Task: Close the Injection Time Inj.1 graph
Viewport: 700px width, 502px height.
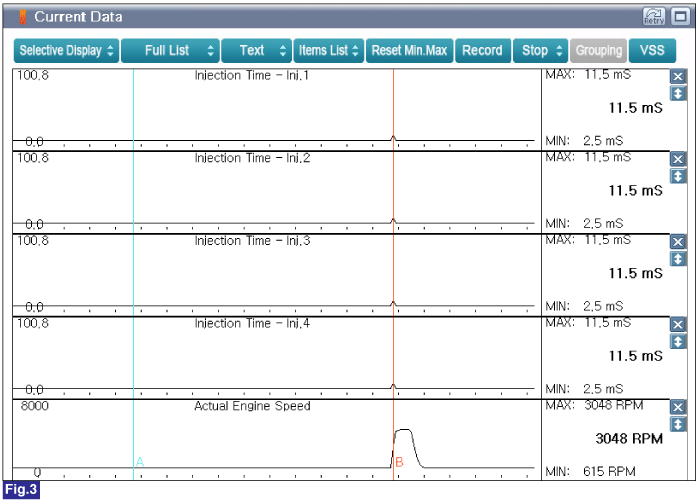Action: (678, 76)
